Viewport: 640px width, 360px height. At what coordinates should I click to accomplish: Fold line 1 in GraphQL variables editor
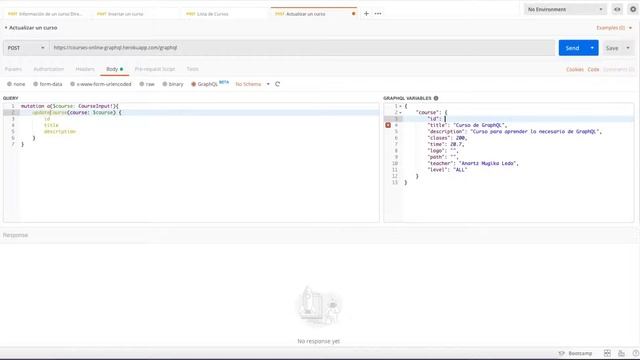point(400,106)
